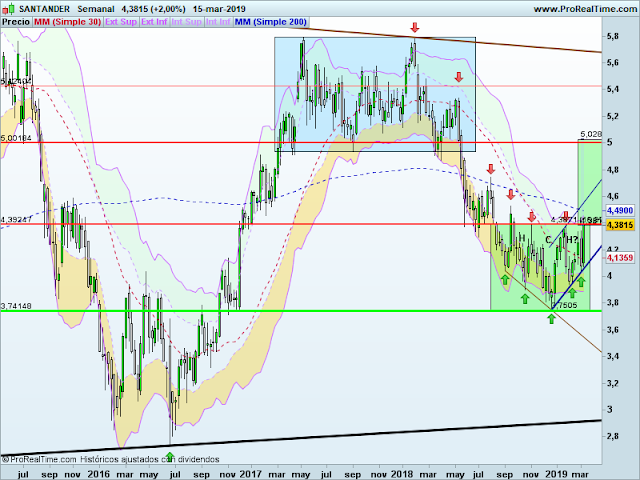The height and width of the screenshot is (480, 640).
Task: Click the Históricos ajustados con dividendos note
Action: pyautogui.click(x=149, y=460)
